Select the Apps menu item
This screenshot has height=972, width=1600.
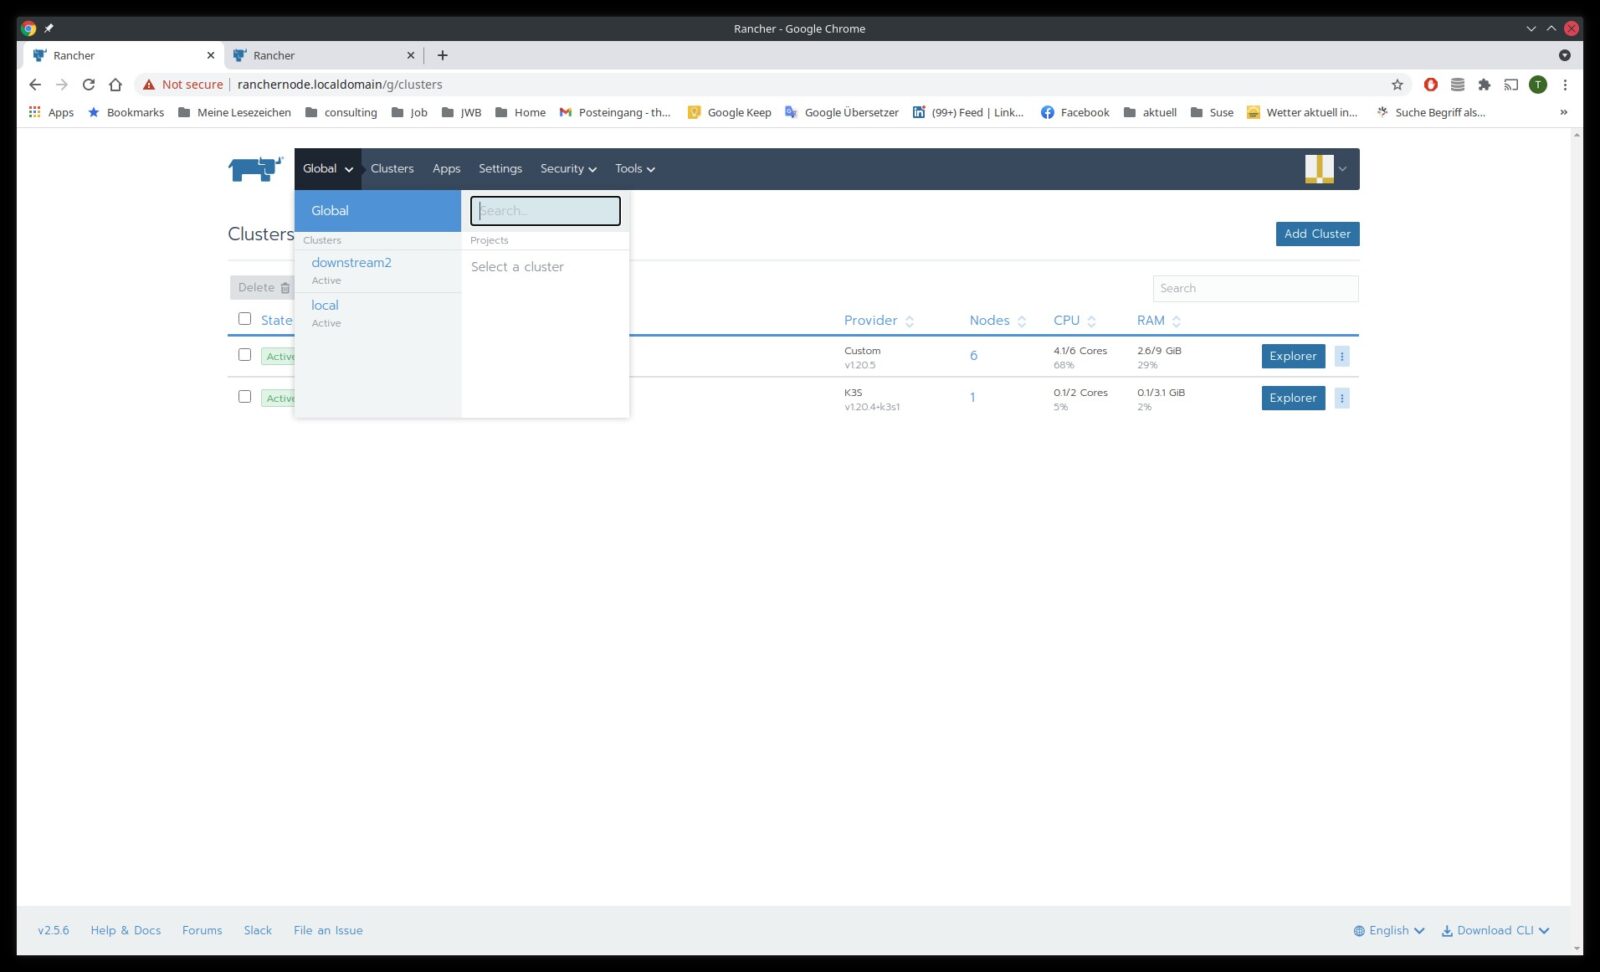(x=446, y=168)
